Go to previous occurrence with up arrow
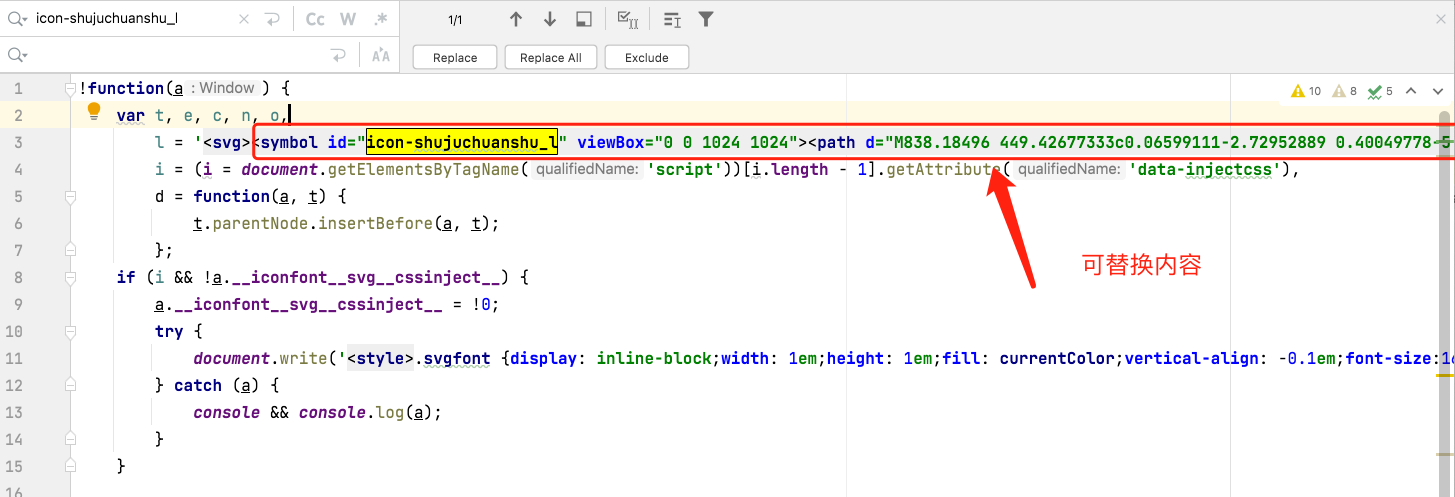The height and width of the screenshot is (497, 1455). pyautogui.click(x=516, y=19)
